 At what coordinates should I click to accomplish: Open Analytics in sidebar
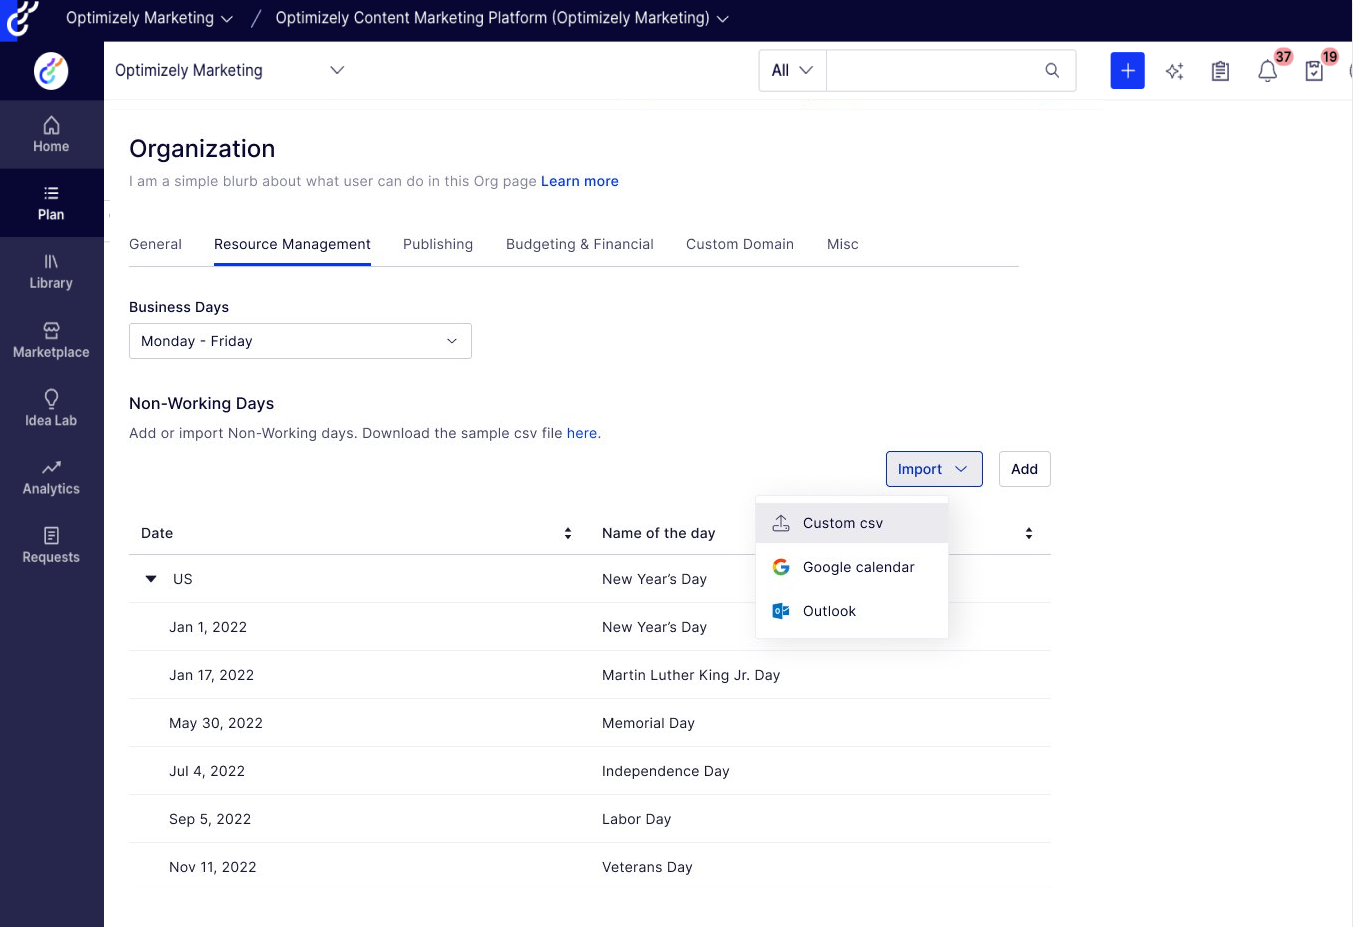(51, 478)
